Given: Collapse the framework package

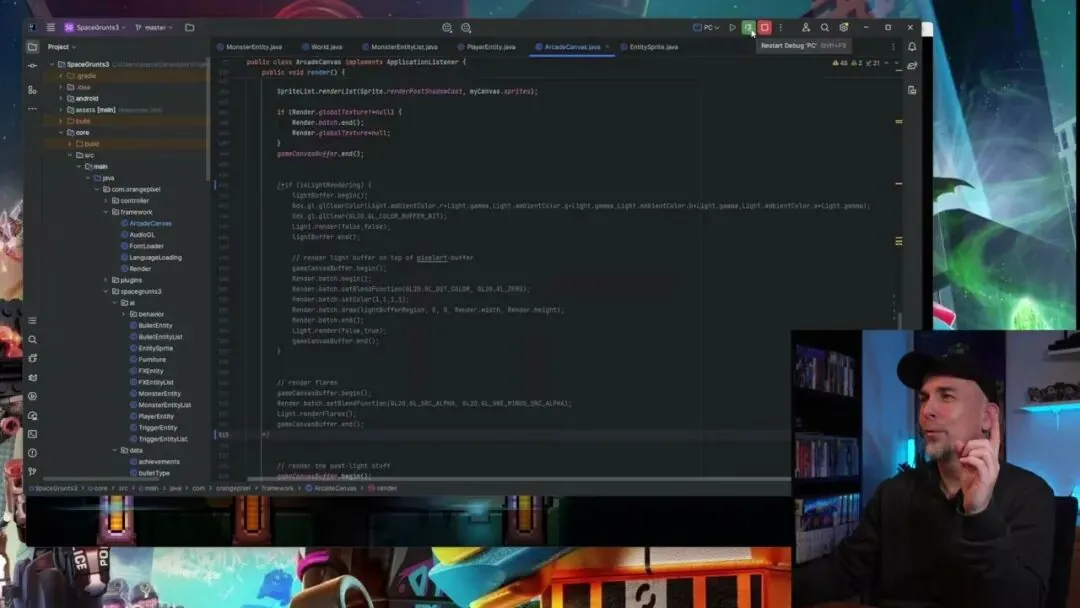Looking at the screenshot, I should pos(106,212).
